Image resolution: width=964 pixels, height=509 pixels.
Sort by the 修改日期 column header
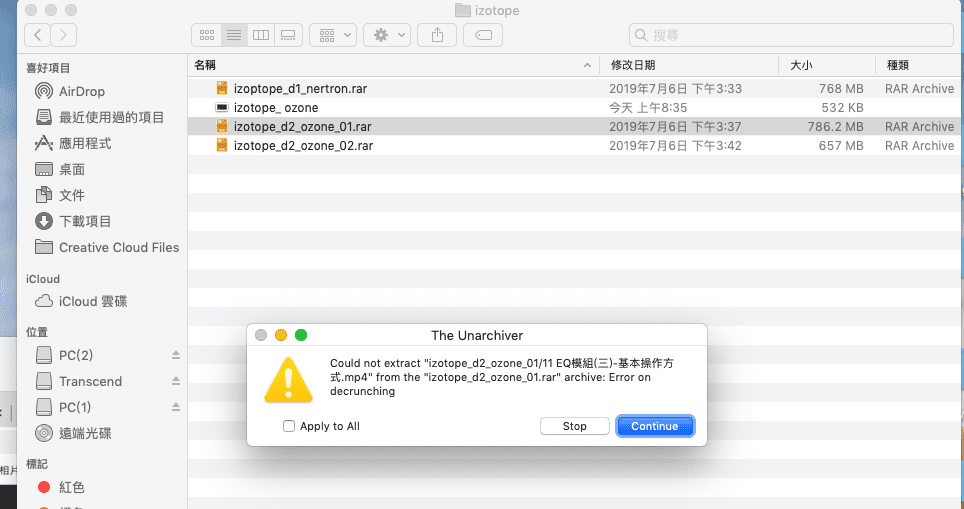coord(689,65)
